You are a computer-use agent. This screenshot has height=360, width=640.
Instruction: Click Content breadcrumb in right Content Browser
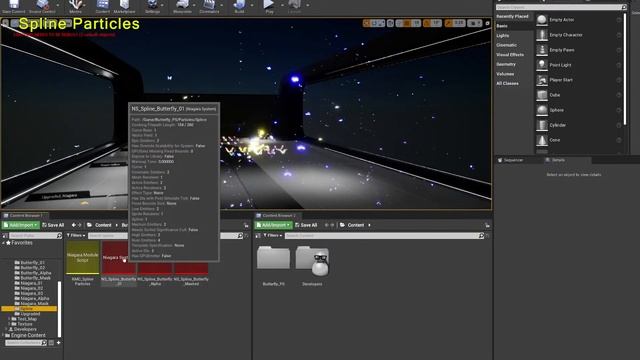356,225
